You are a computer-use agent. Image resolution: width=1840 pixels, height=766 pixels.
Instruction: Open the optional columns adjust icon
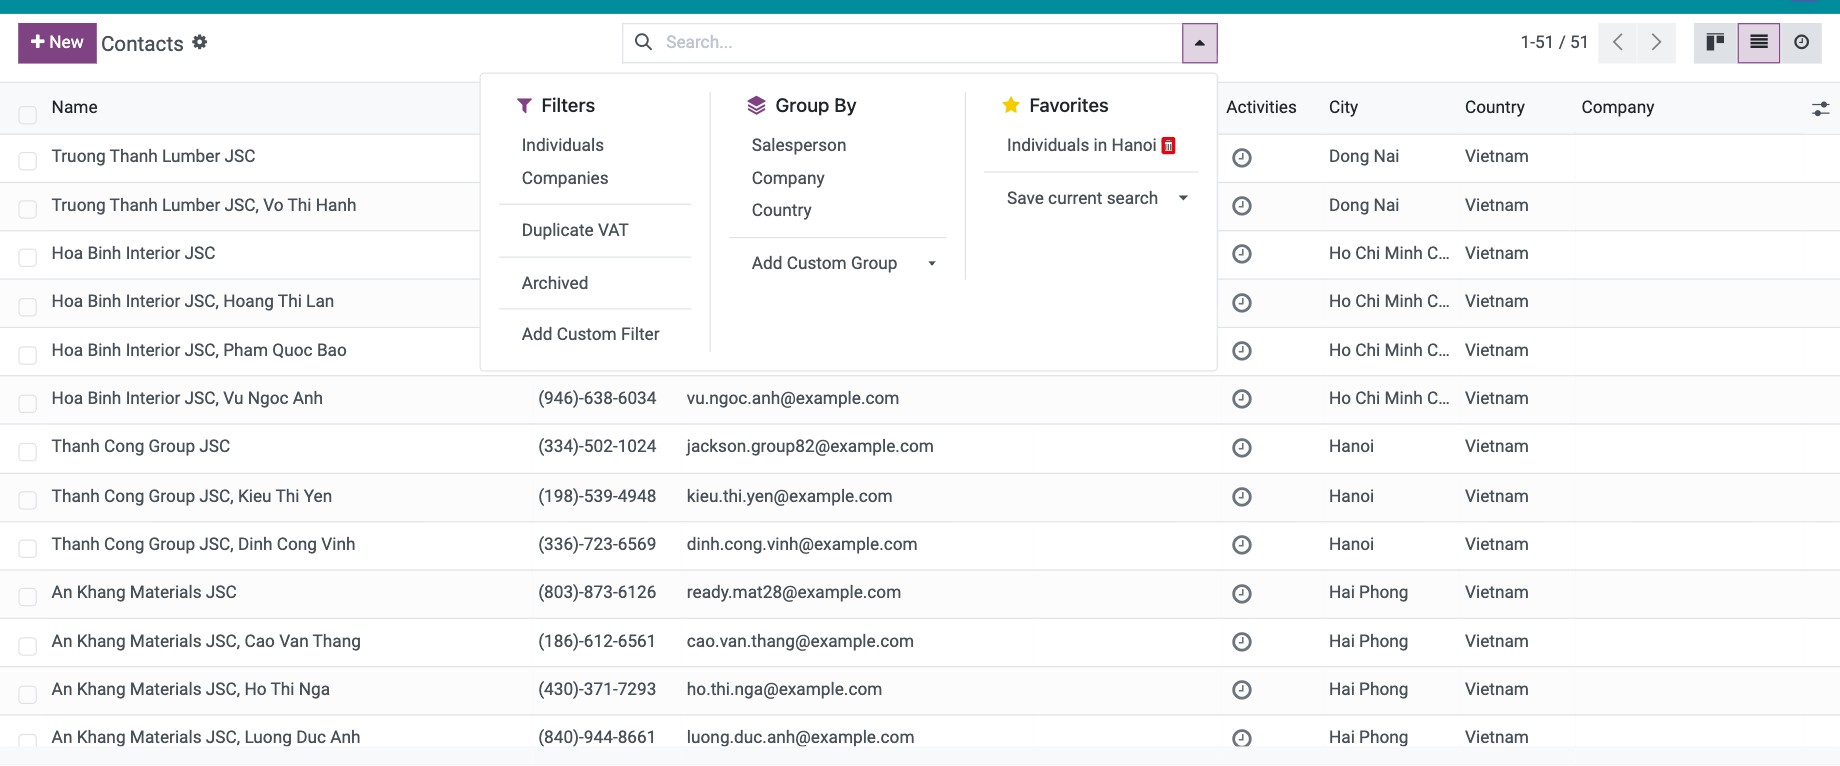[x=1820, y=108]
